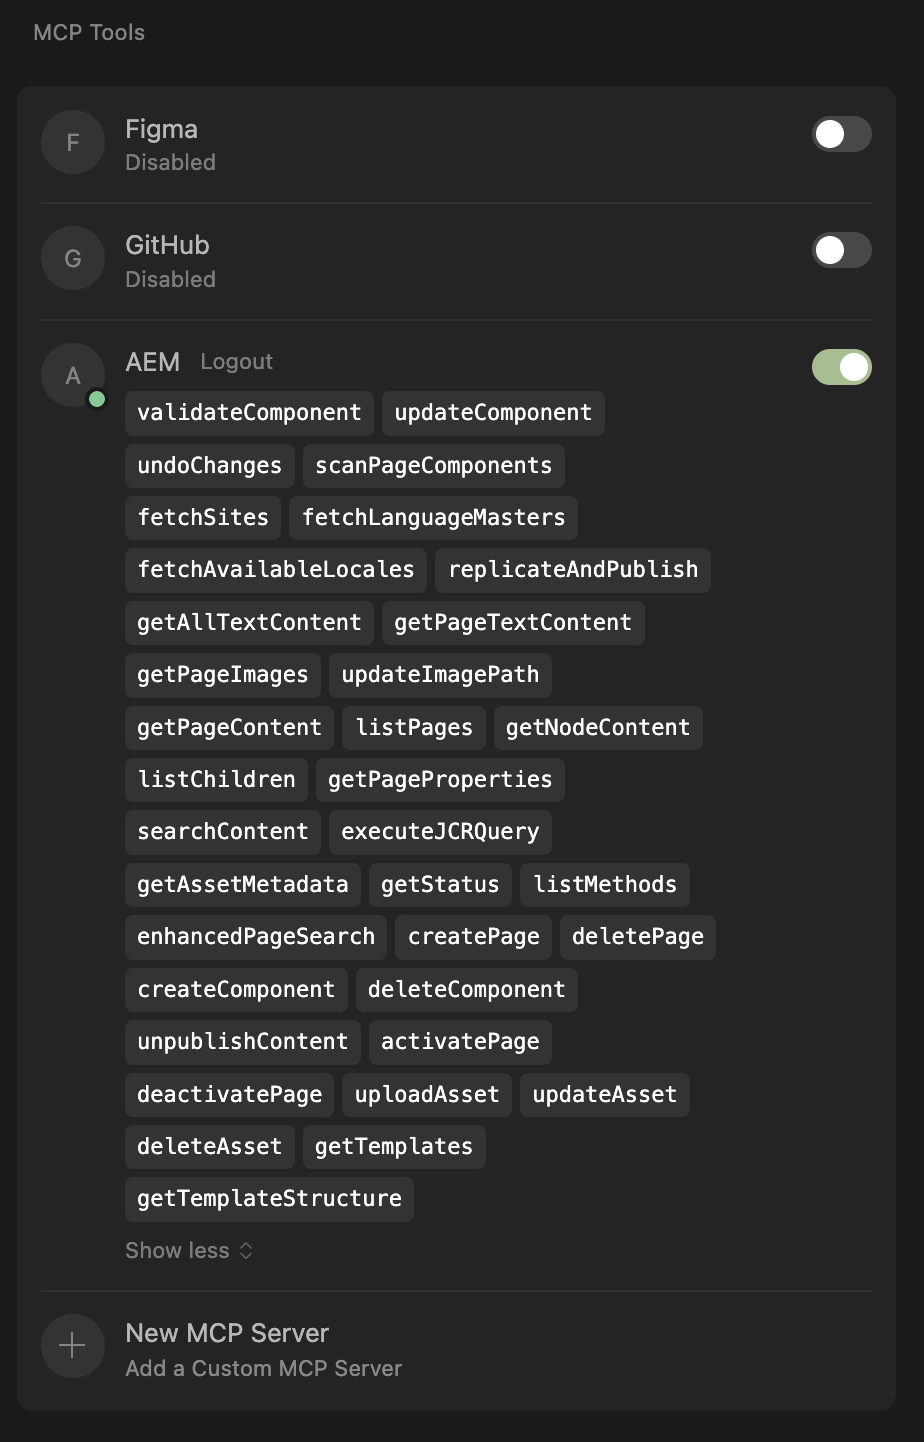The width and height of the screenshot is (924, 1442).
Task: Click the AEM server avatar icon
Action: click(x=73, y=375)
